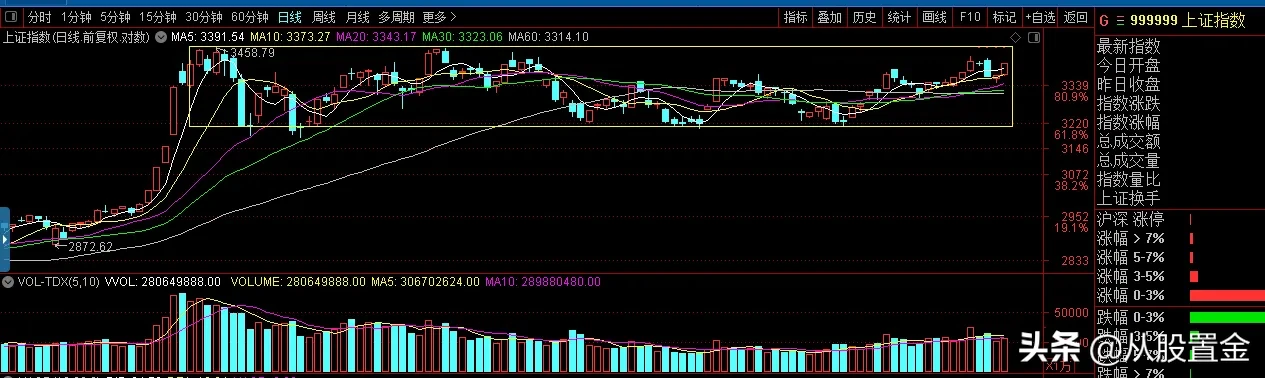Toggle 标记 marker mode

(1003, 17)
